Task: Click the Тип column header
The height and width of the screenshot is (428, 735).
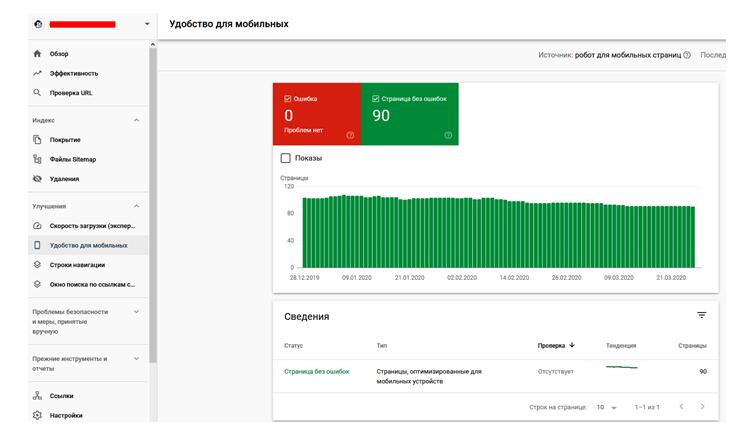Action: [382, 345]
